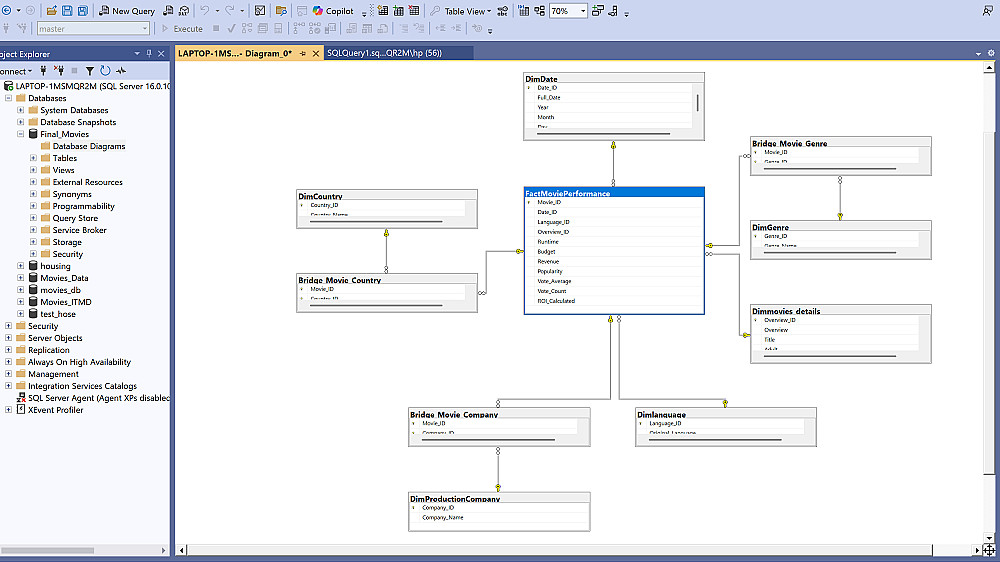This screenshot has width=1000, height=562.
Task: Open Copilot from the toolbar
Action: pos(333,11)
